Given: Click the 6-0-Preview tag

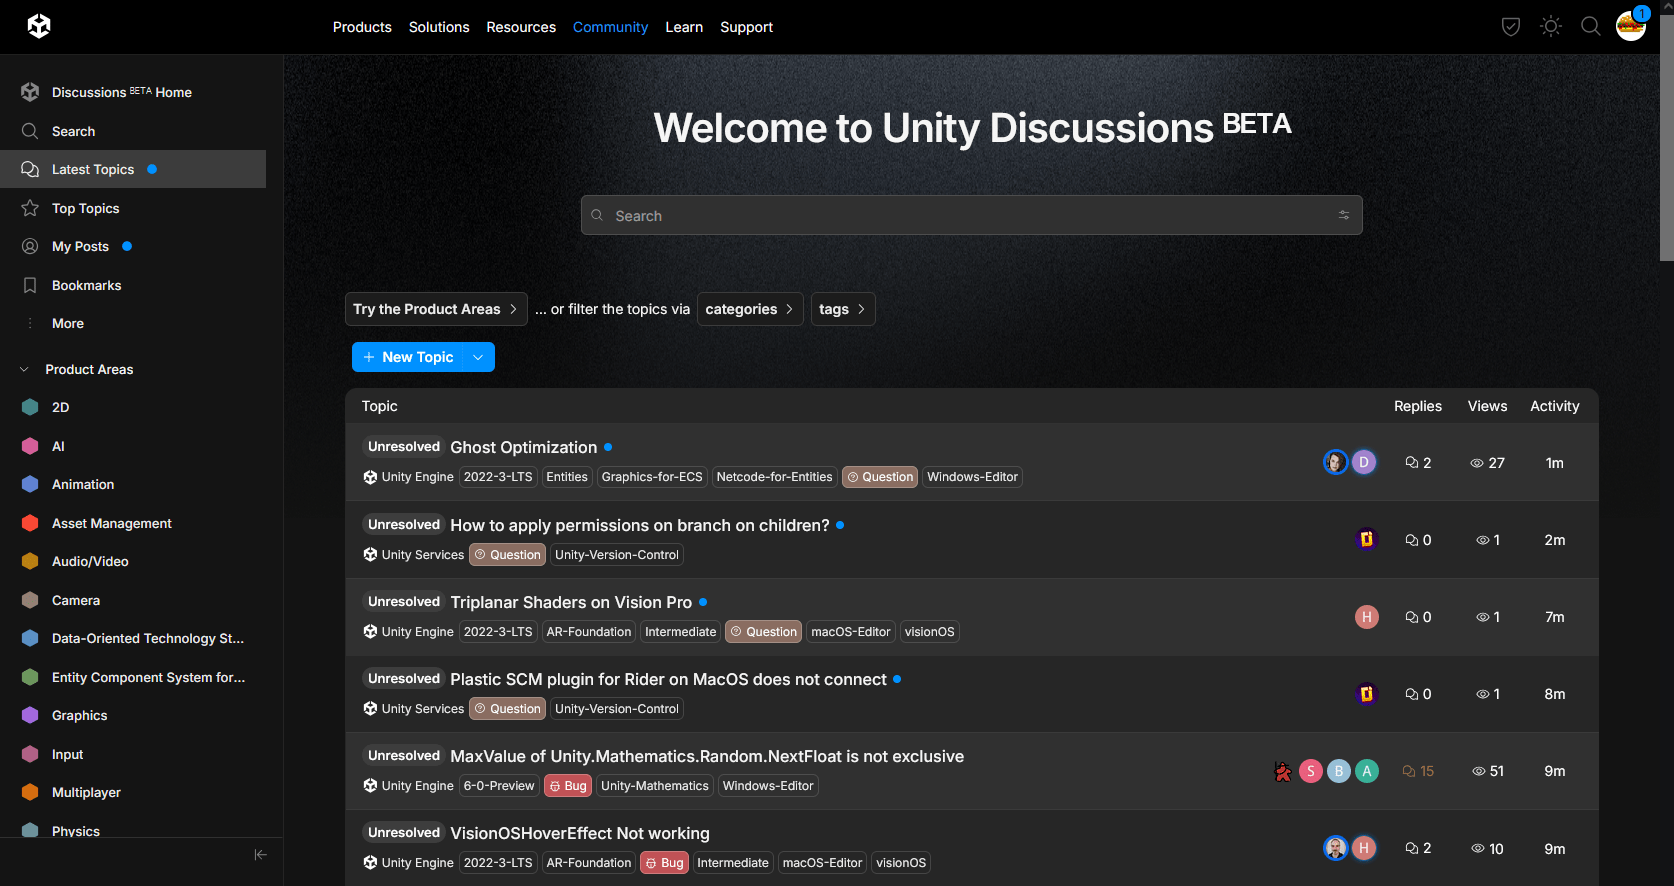Looking at the screenshot, I should (x=499, y=786).
